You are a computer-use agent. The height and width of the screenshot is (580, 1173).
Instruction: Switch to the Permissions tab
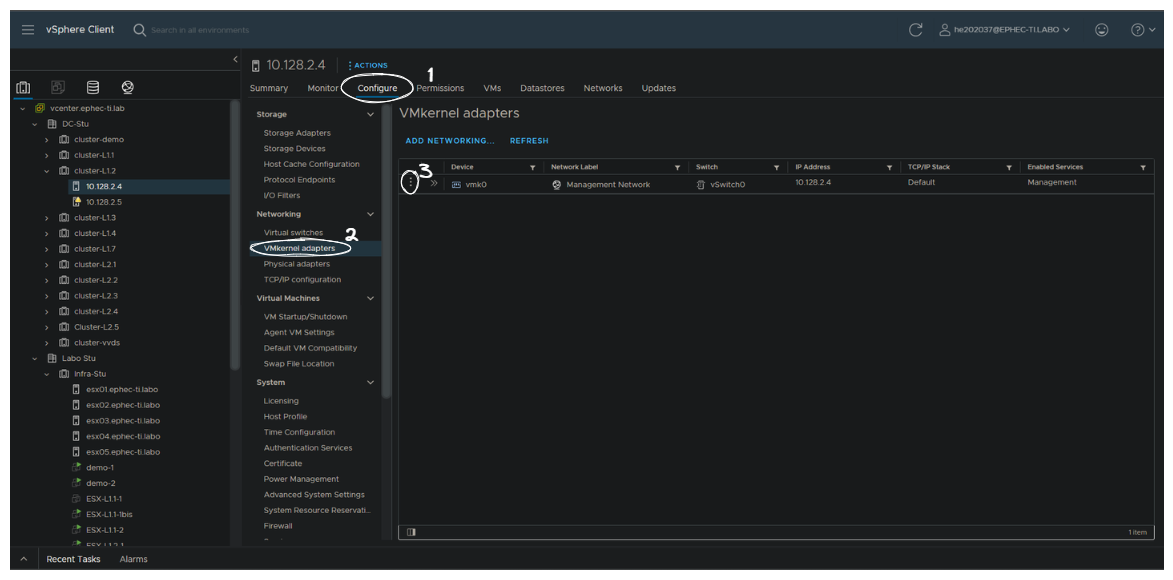[440, 88]
